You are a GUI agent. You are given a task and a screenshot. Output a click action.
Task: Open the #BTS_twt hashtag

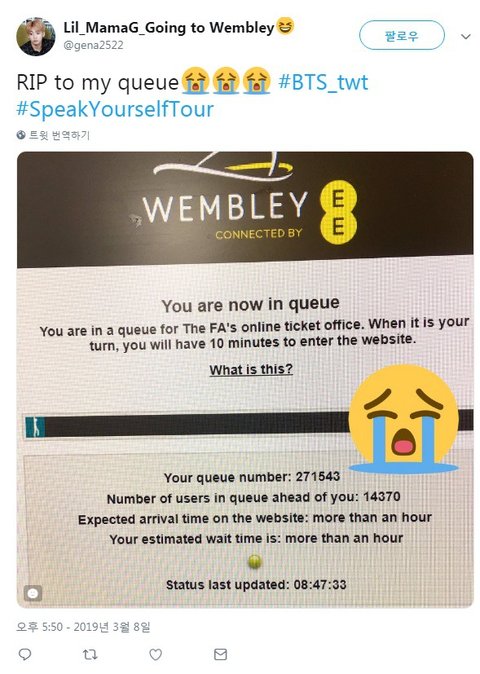tap(323, 82)
